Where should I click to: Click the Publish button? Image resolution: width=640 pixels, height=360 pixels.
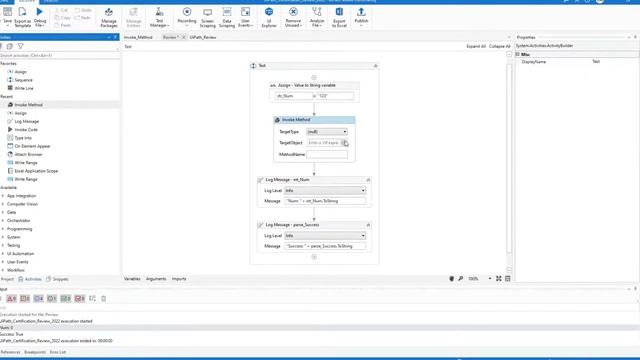[361, 18]
